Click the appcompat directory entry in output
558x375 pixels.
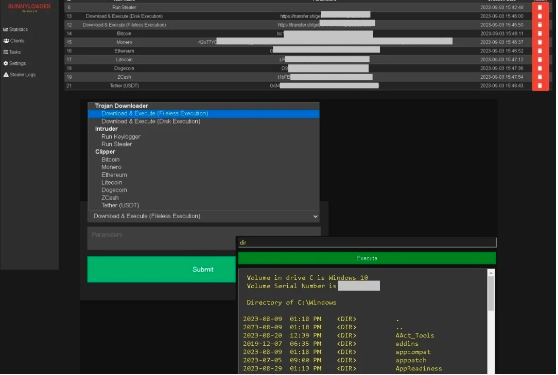coord(413,352)
